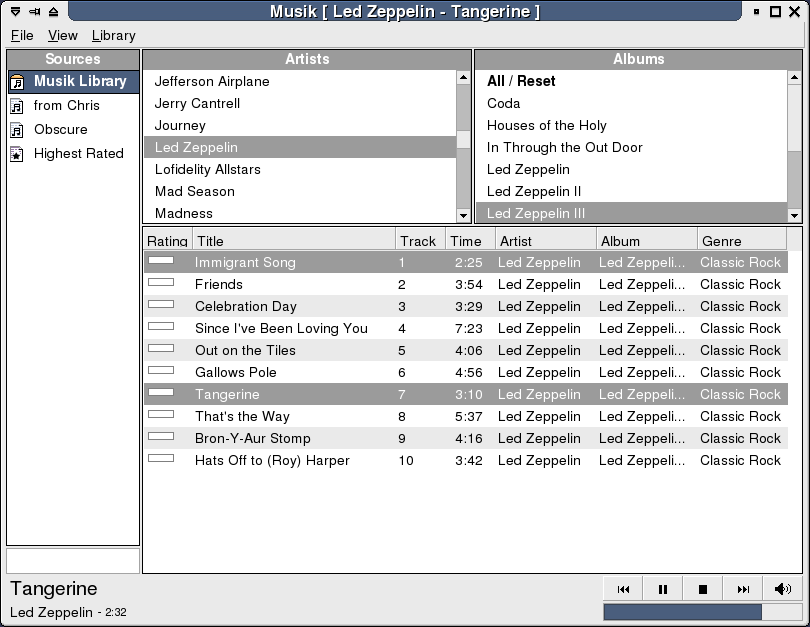The width and height of the screenshot is (810, 627).
Task: Select the Immigrant Song title
Action: pos(245,262)
